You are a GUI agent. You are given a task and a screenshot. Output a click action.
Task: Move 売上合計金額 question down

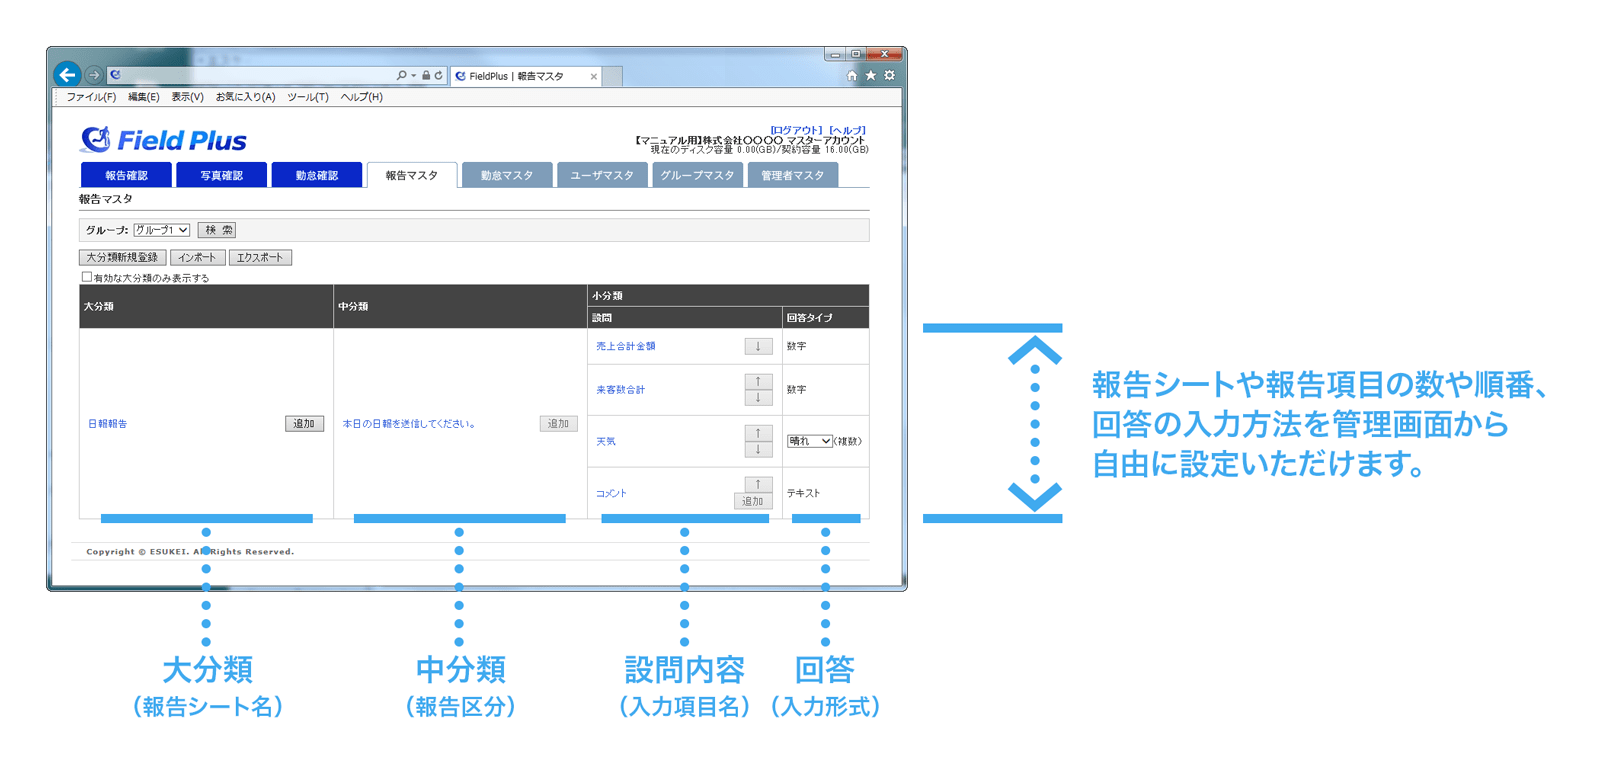click(x=758, y=346)
